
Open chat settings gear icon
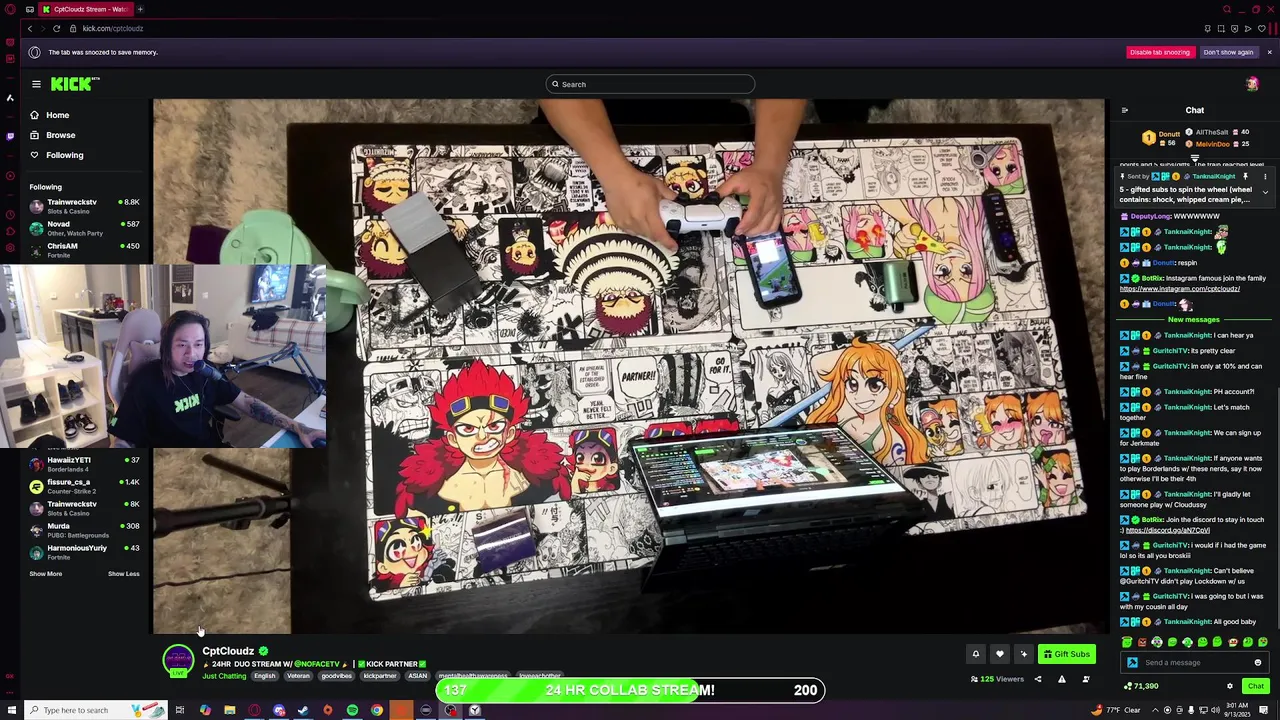(1230, 686)
